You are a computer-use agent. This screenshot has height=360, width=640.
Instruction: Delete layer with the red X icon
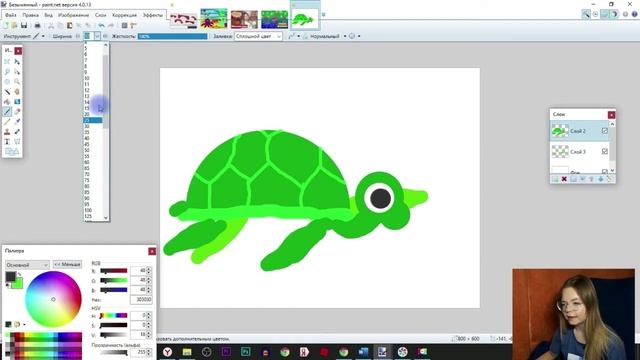564,179
